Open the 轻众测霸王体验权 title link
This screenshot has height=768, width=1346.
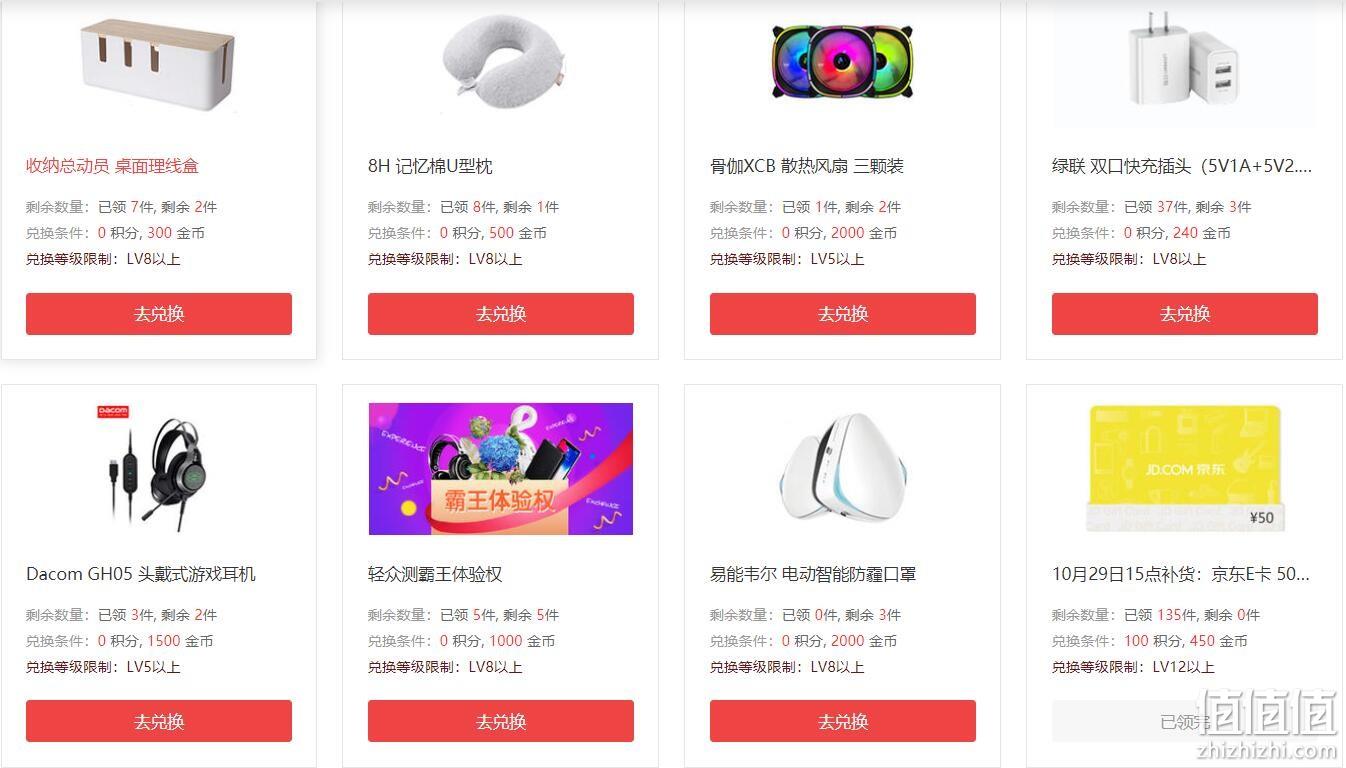coord(435,574)
